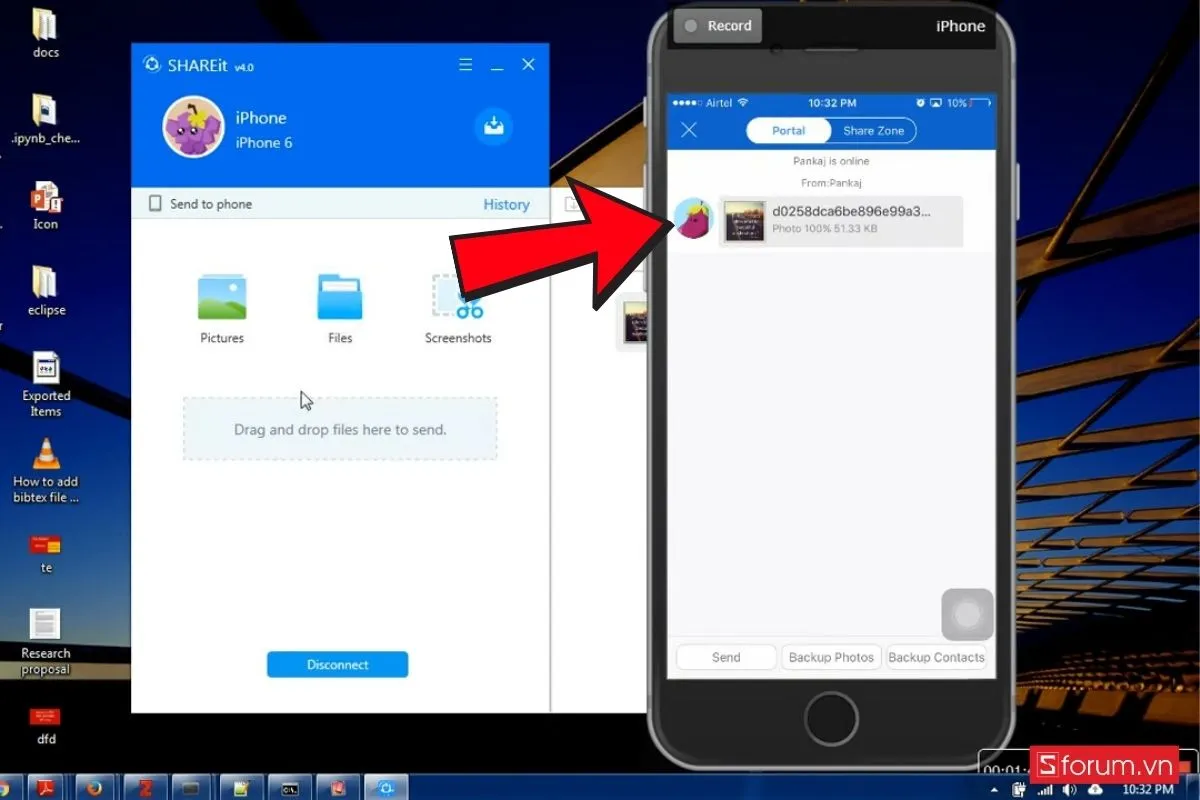Click the Disconnect button
This screenshot has height=800, width=1200.
(x=337, y=664)
